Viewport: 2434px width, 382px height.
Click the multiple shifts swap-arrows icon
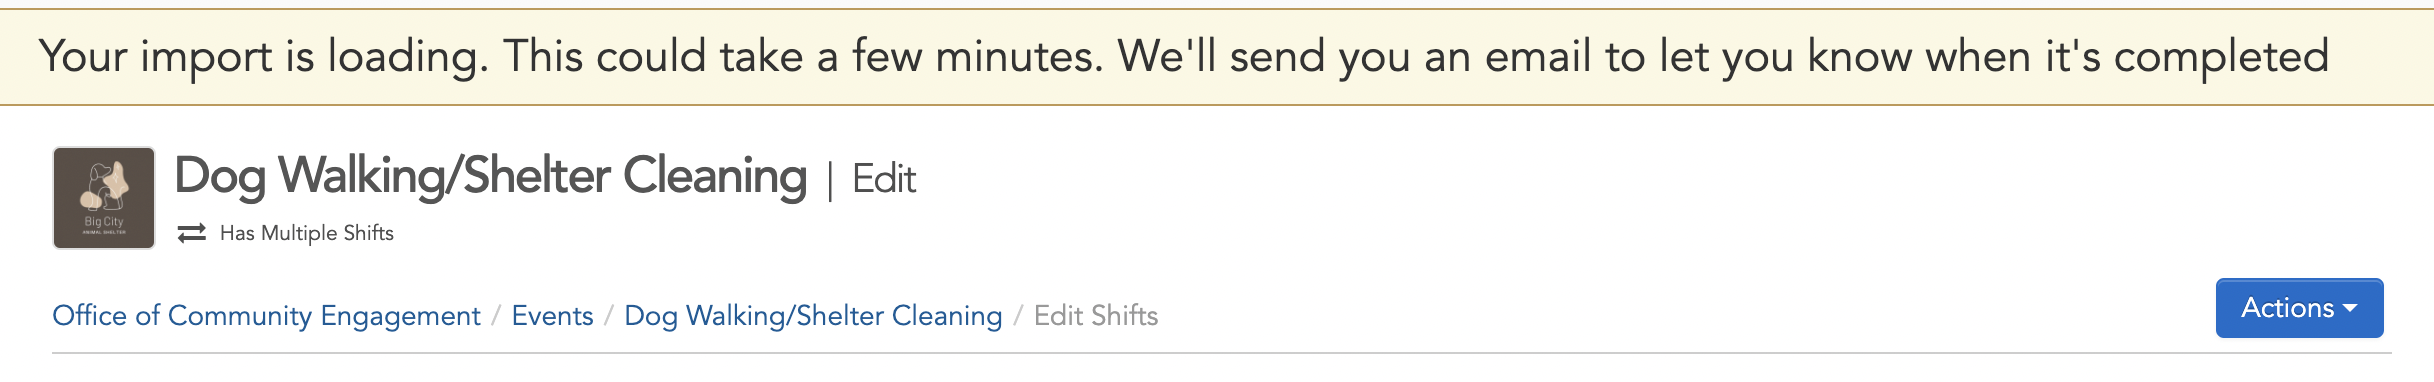191,233
